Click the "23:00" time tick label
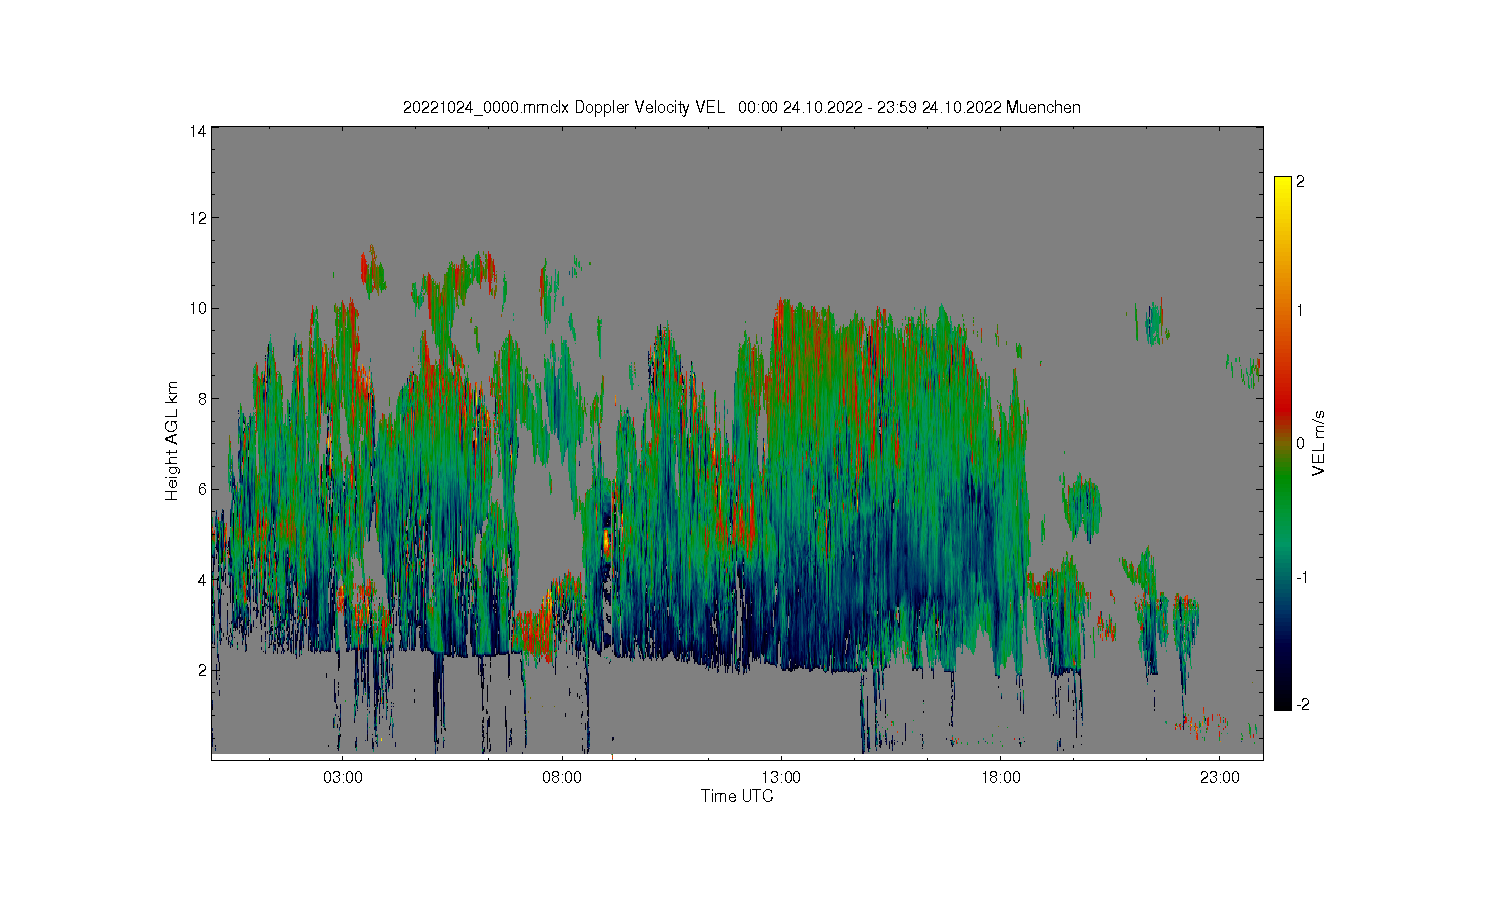 point(1219,777)
